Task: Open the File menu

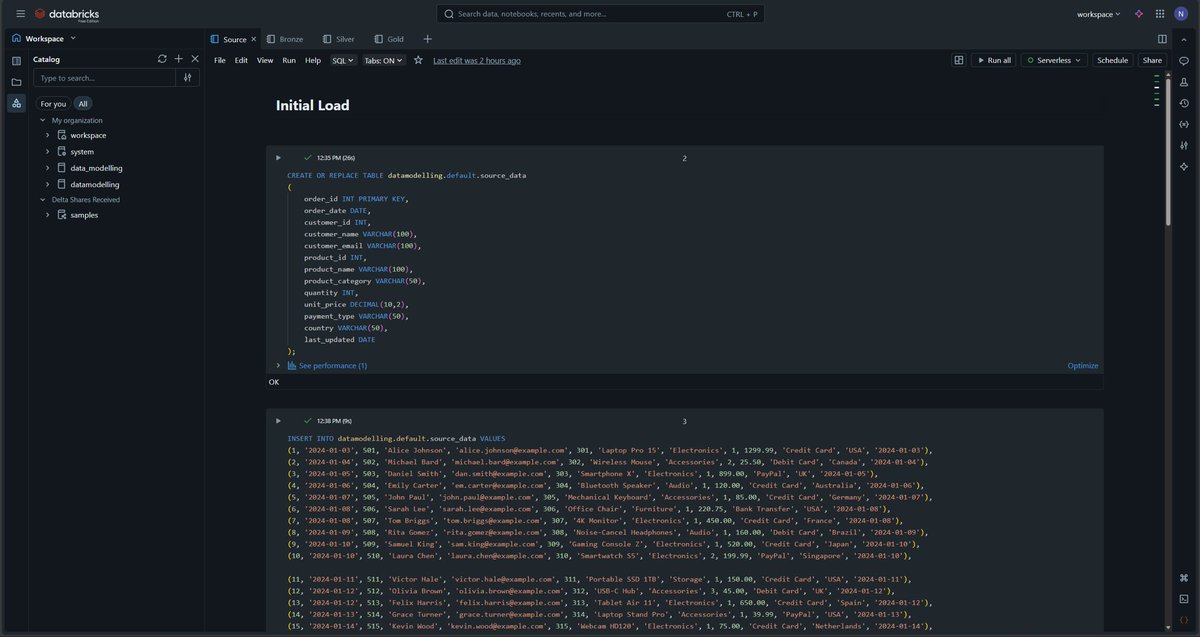Action: click(220, 60)
